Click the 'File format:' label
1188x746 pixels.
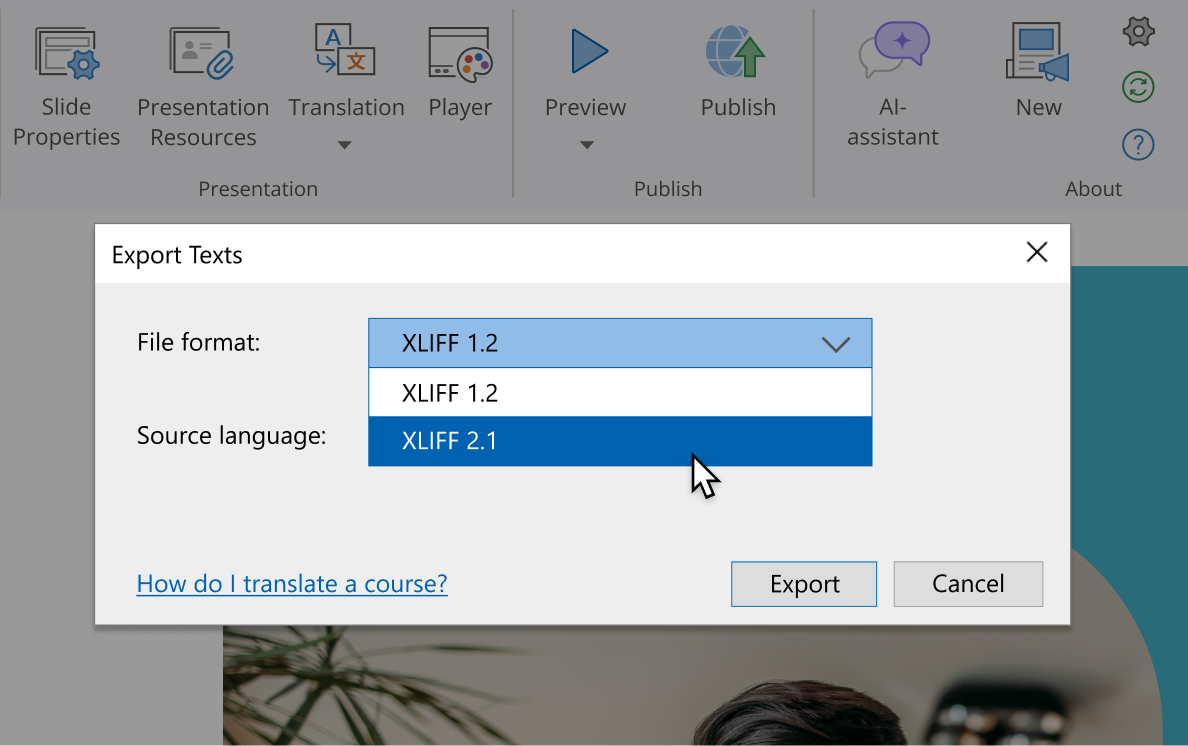pyautogui.click(x=199, y=342)
